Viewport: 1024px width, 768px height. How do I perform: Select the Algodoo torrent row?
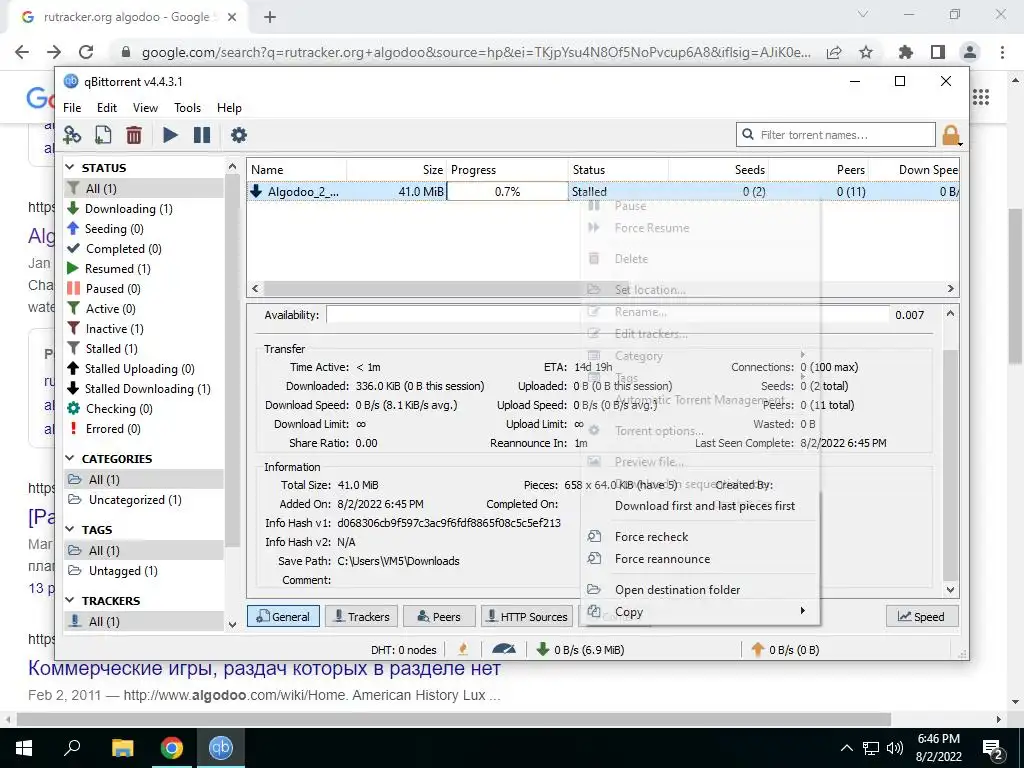(602, 191)
